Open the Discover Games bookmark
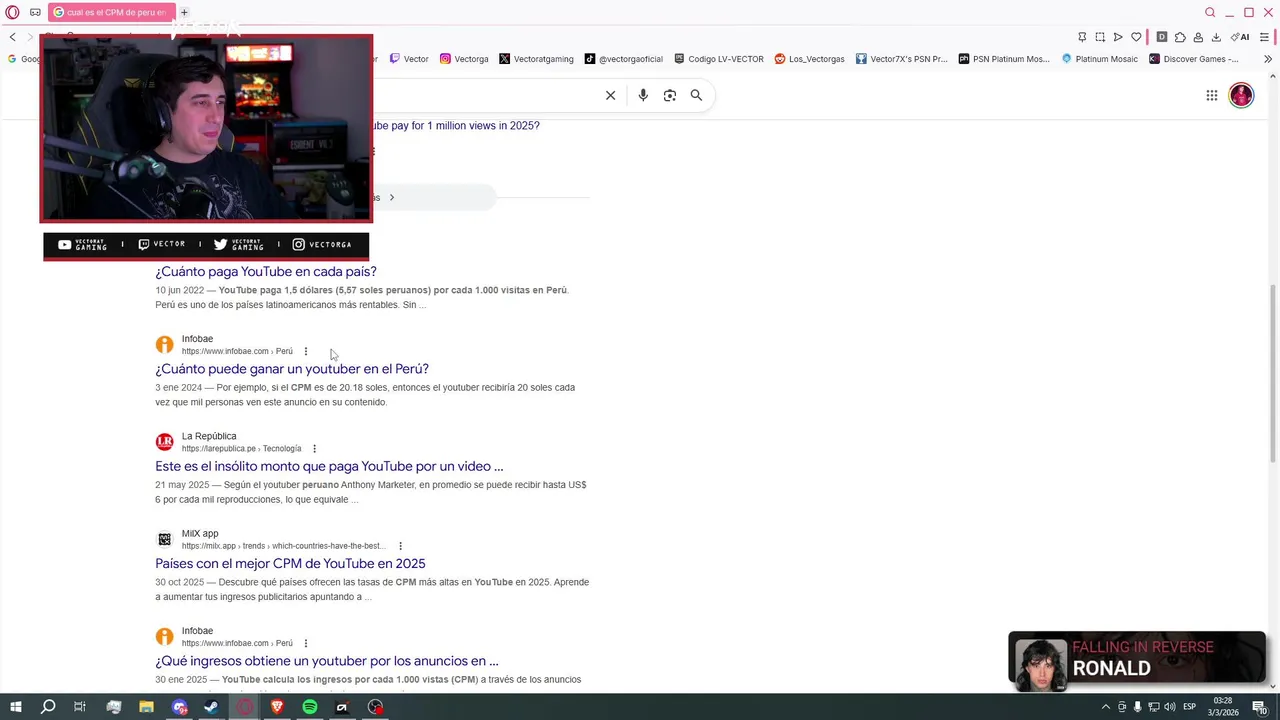The width and height of the screenshot is (1280, 720). click(x=1194, y=59)
